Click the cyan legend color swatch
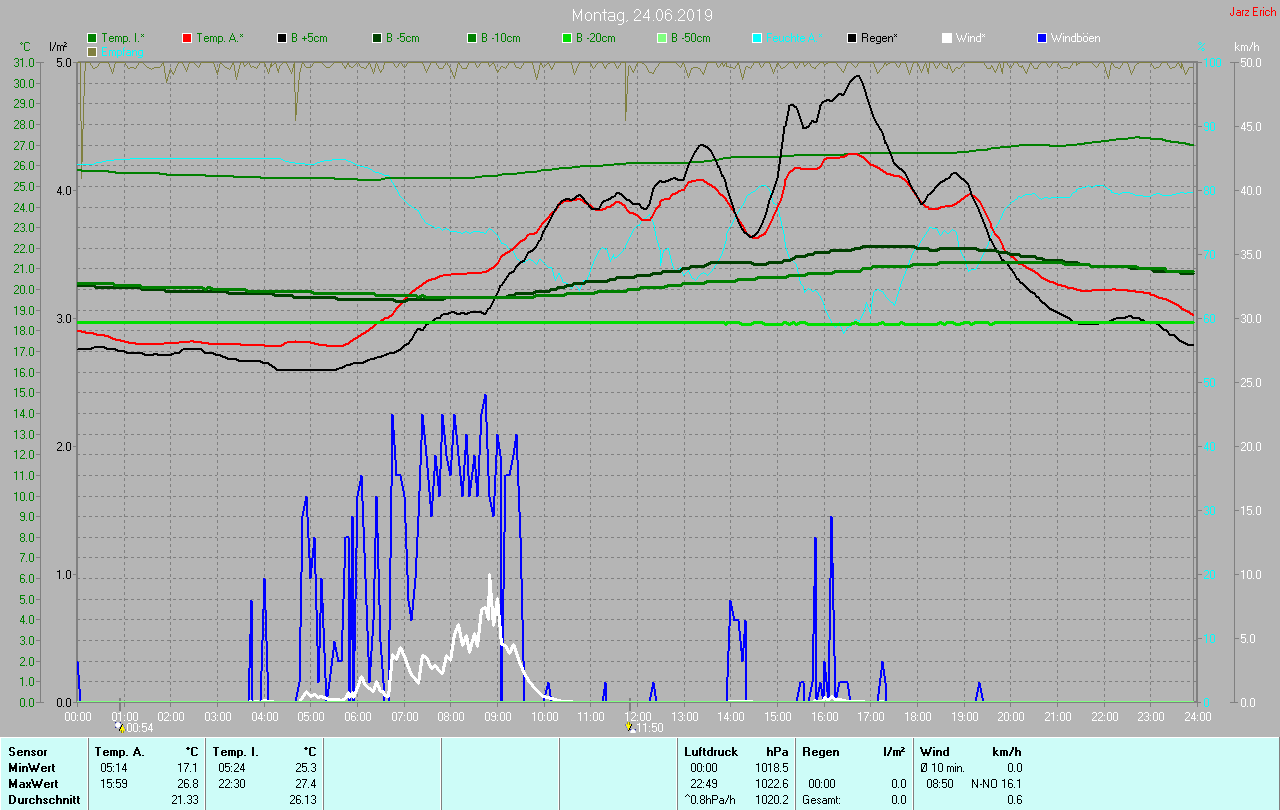The width and height of the screenshot is (1280, 810). point(757,38)
